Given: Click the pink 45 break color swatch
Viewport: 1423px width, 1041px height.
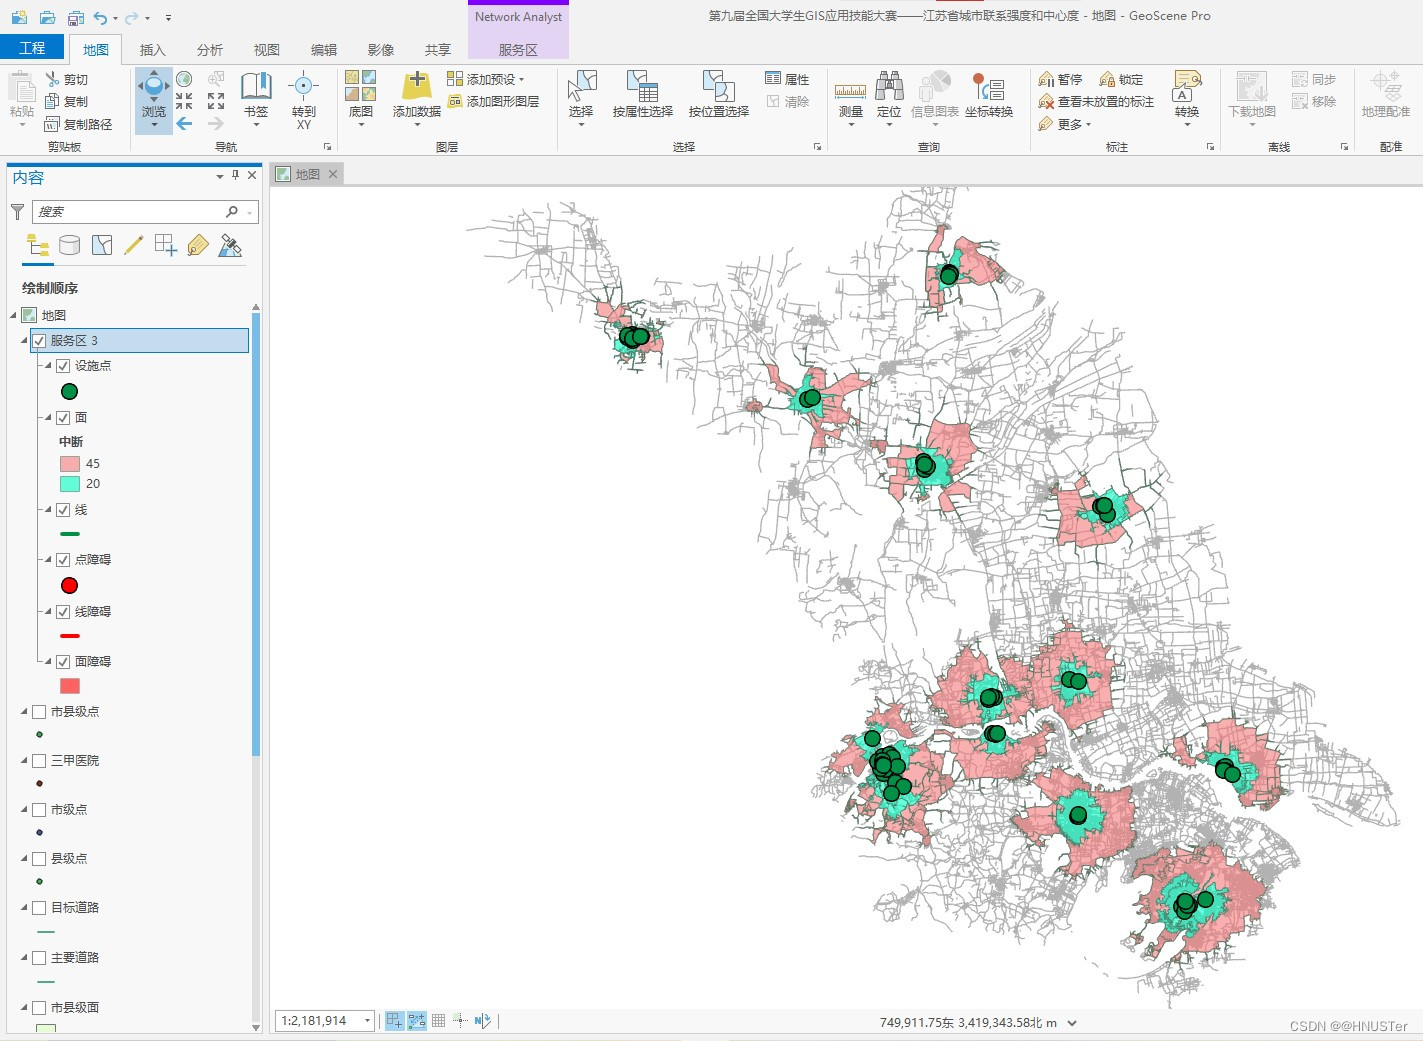Looking at the screenshot, I should (69, 464).
